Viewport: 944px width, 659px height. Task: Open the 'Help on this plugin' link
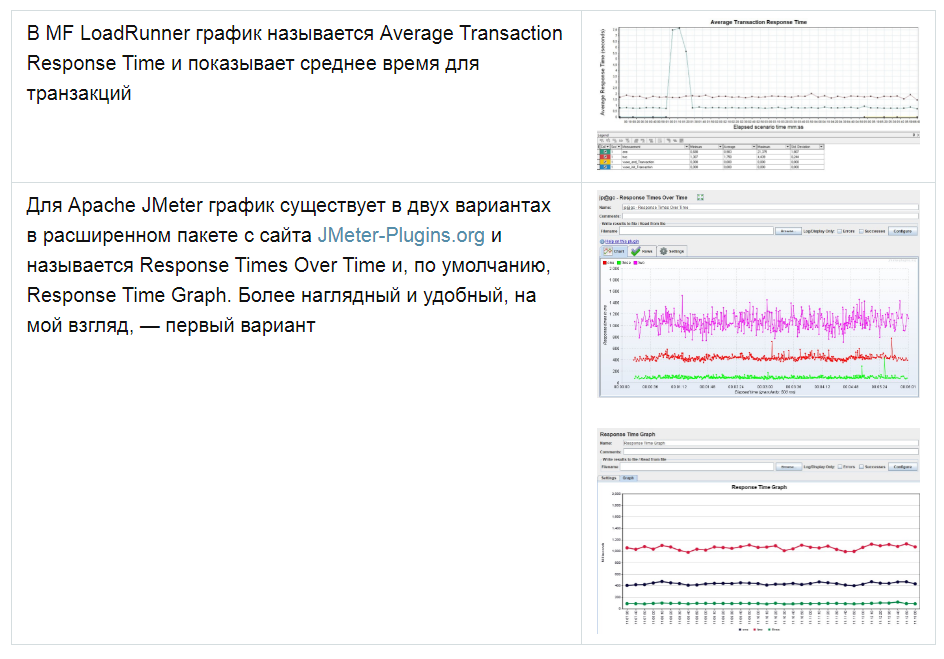622,241
